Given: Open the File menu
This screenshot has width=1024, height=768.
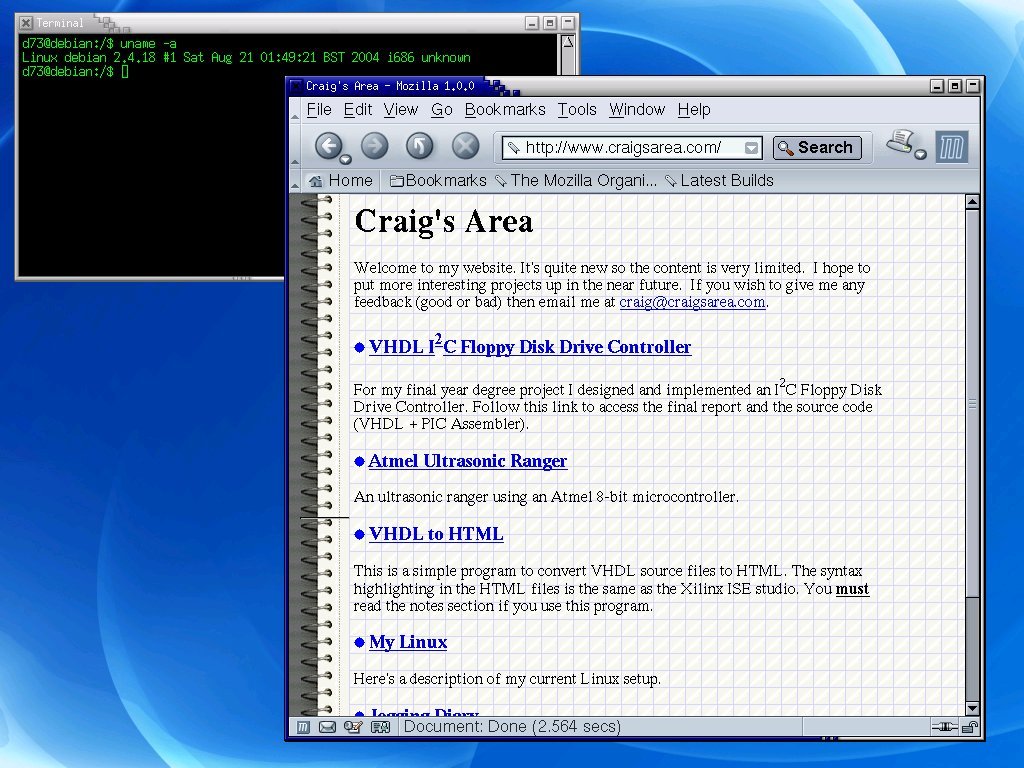Looking at the screenshot, I should [x=319, y=110].
